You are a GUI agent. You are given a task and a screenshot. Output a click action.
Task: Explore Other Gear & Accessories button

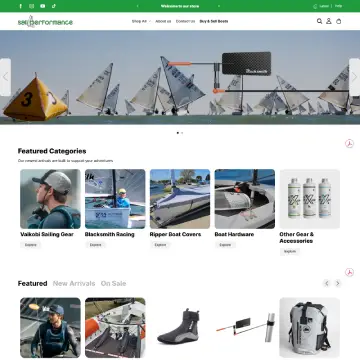290,251
